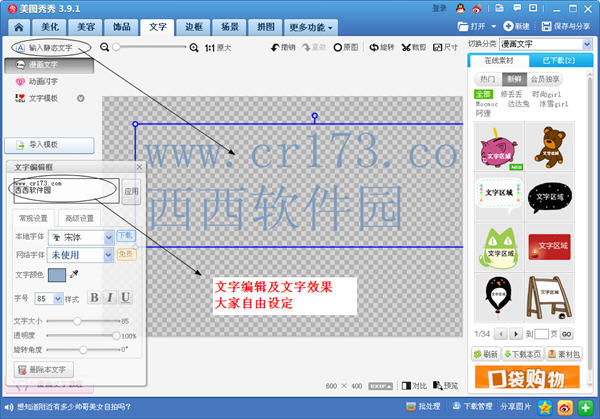Pick the red 文字区域 banner sticker
The height and width of the screenshot is (419, 600).
[550, 248]
